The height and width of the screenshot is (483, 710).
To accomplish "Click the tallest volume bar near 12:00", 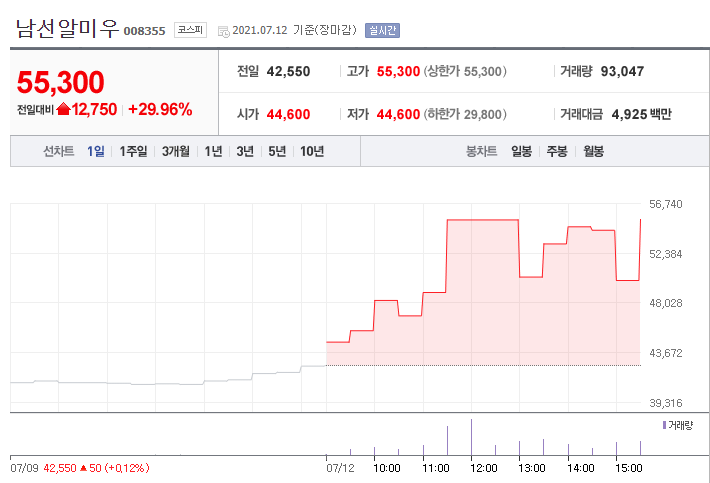I will click(x=471, y=437).
